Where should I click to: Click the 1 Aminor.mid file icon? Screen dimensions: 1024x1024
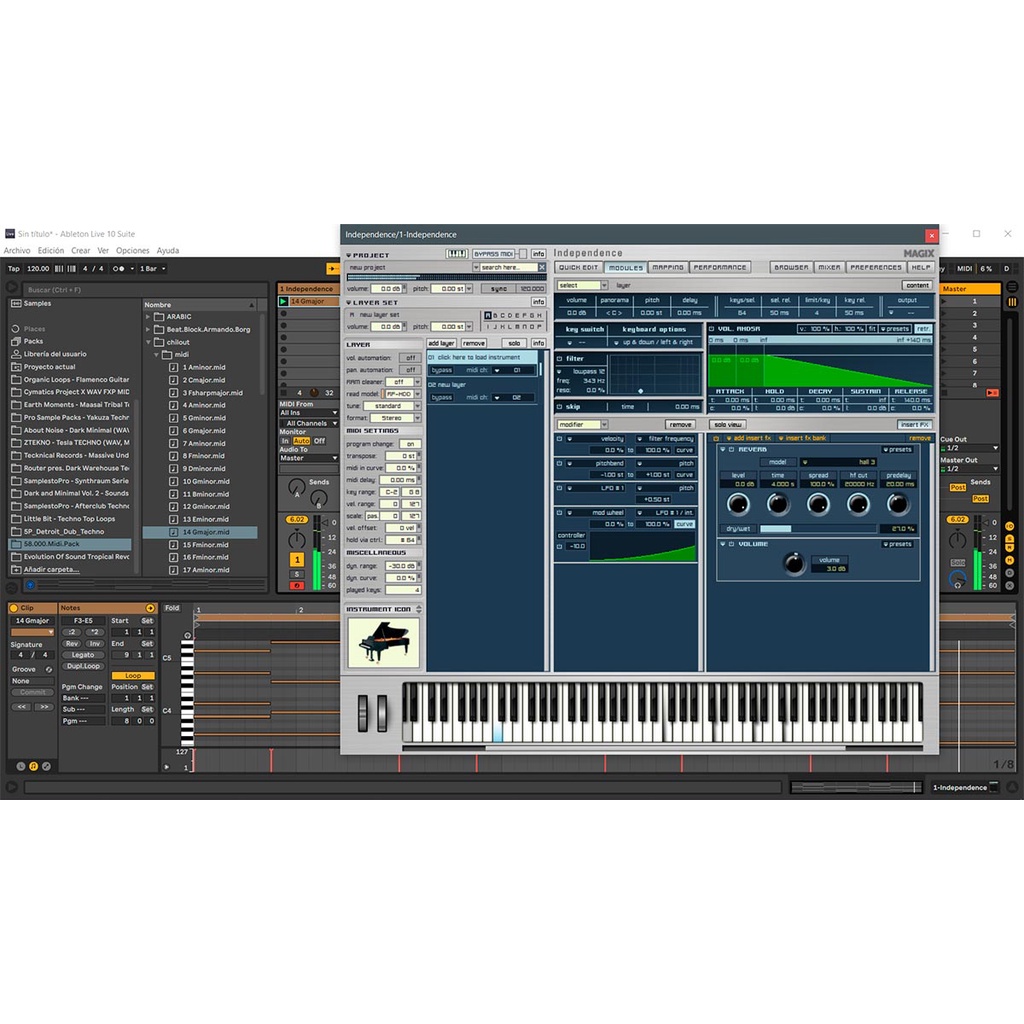(173, 367)
